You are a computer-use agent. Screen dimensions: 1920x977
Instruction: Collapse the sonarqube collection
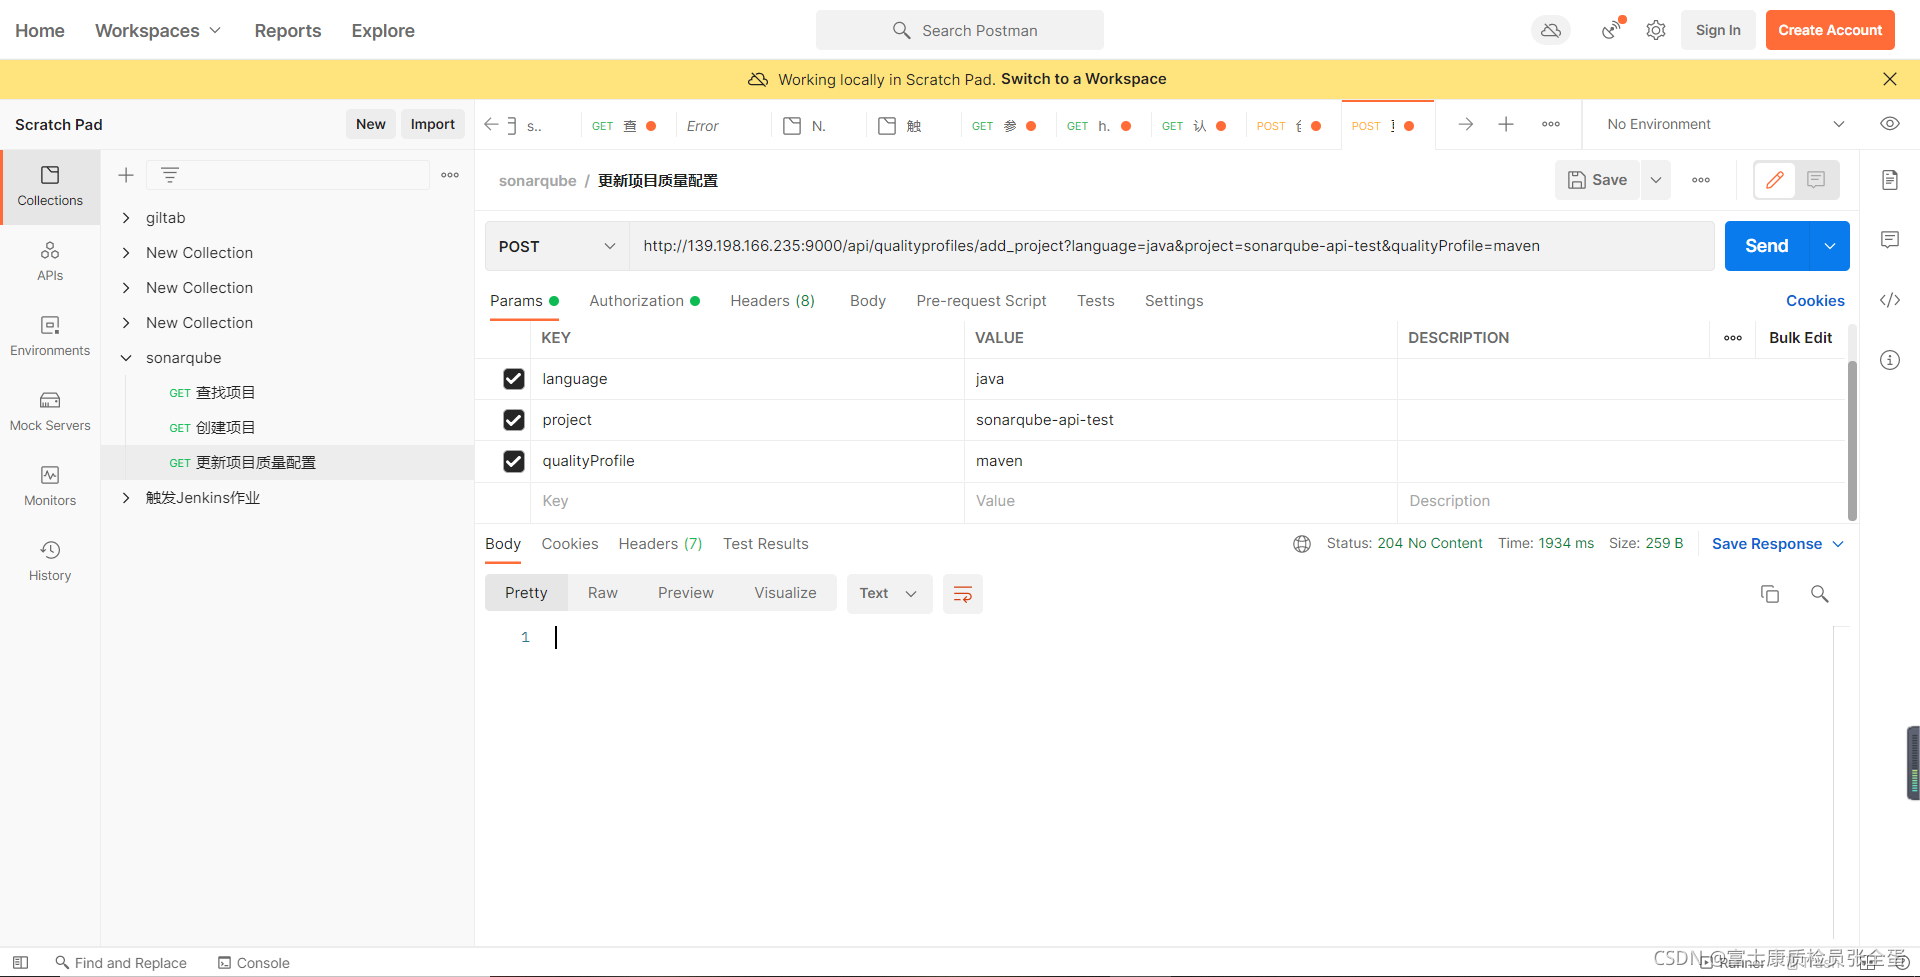tap(126, 358)
